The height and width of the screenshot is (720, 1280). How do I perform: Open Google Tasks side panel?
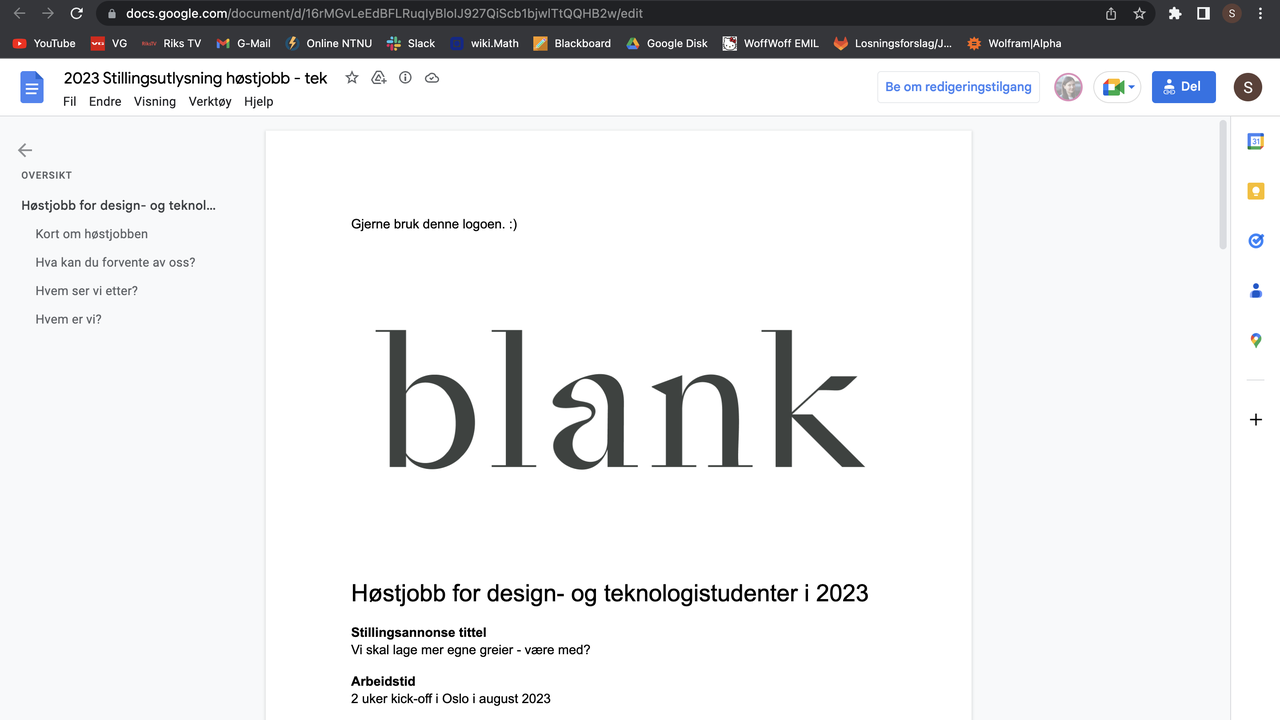tap(1256, 241)
